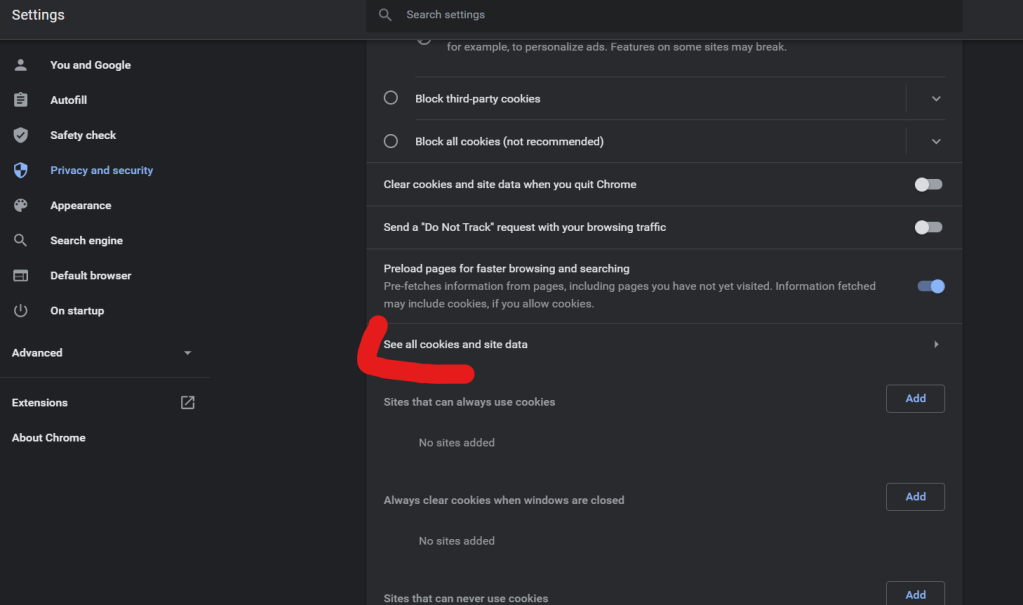This screenshot has width=1023, height=605.
Task: Click the Safety check shield icon
Action: [x=20, y=135]
